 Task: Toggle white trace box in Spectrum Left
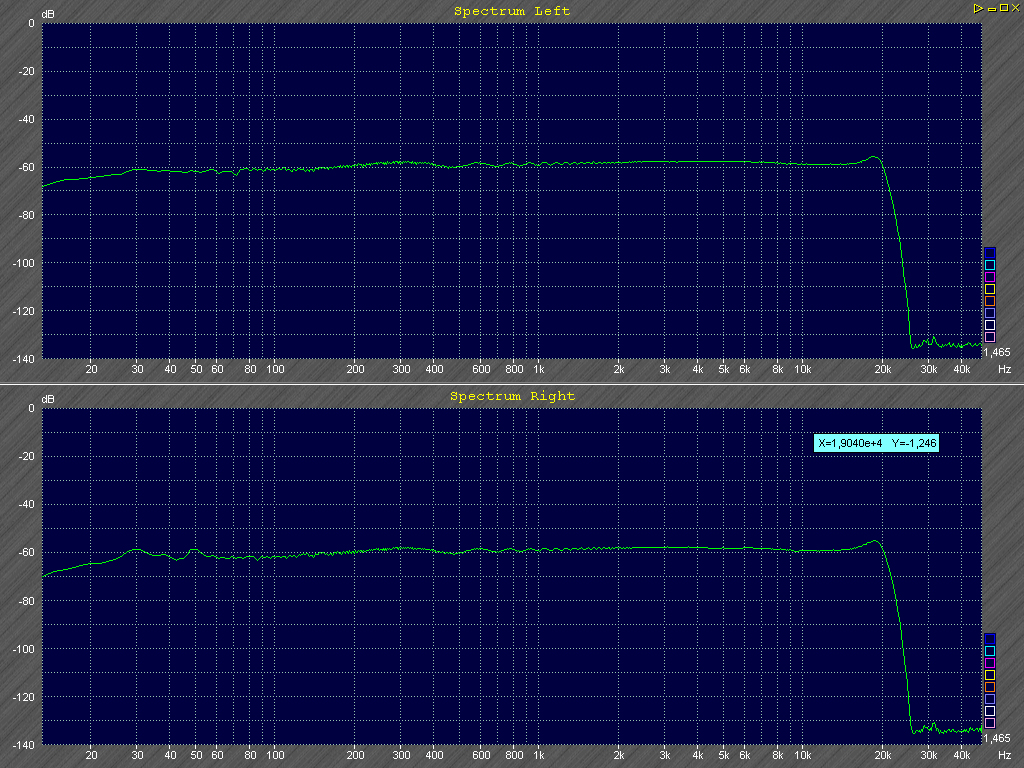990,325
